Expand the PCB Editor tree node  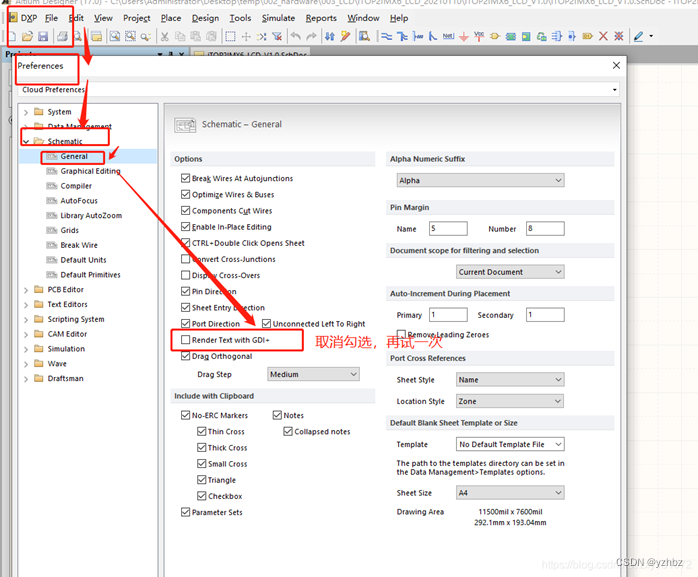coord(26,290)
